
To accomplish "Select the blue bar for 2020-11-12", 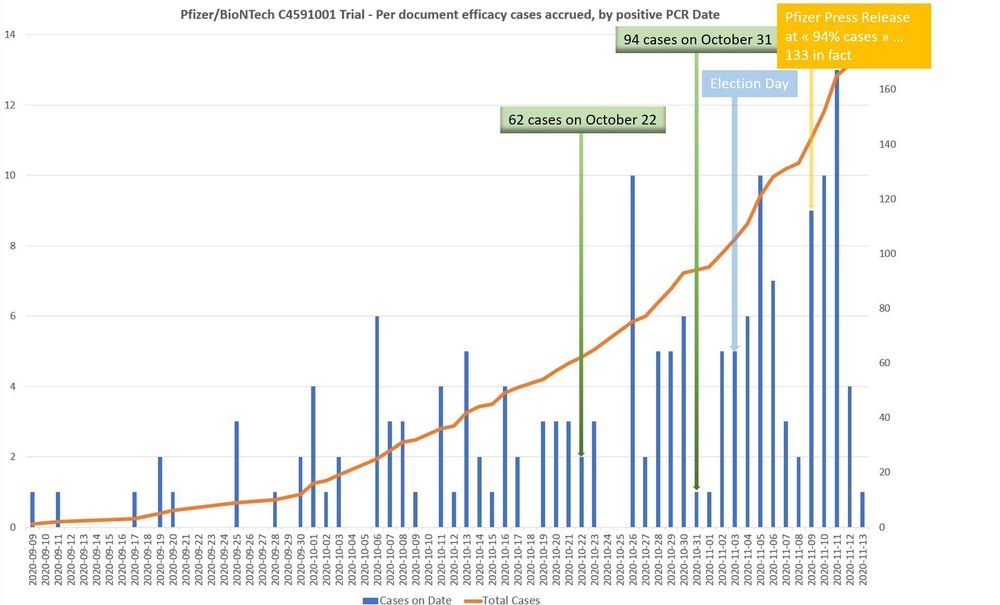I will (849, 457).
